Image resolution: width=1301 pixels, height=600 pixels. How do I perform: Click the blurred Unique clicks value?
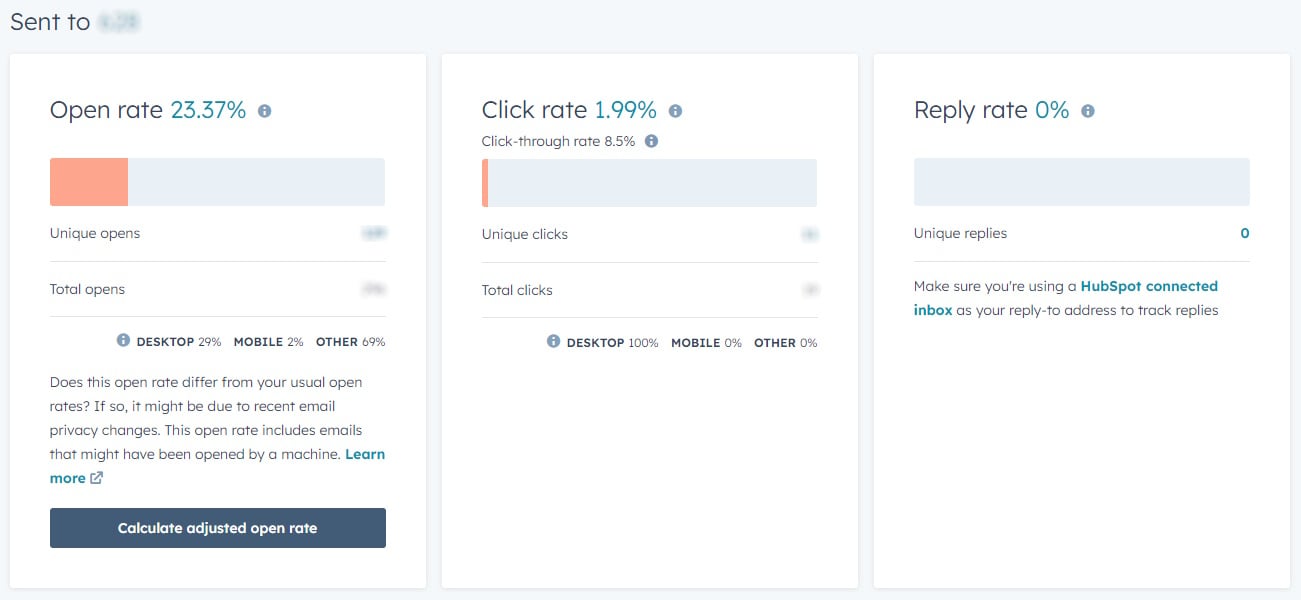click(809, 234)
